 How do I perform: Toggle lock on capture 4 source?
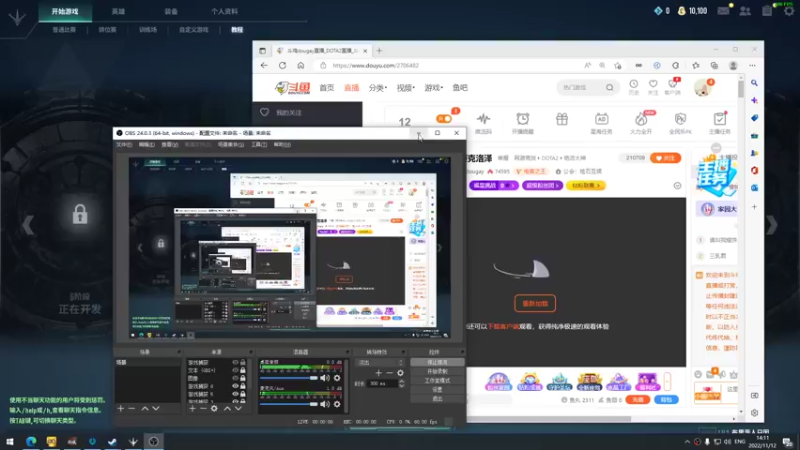(x=243, y=386)
